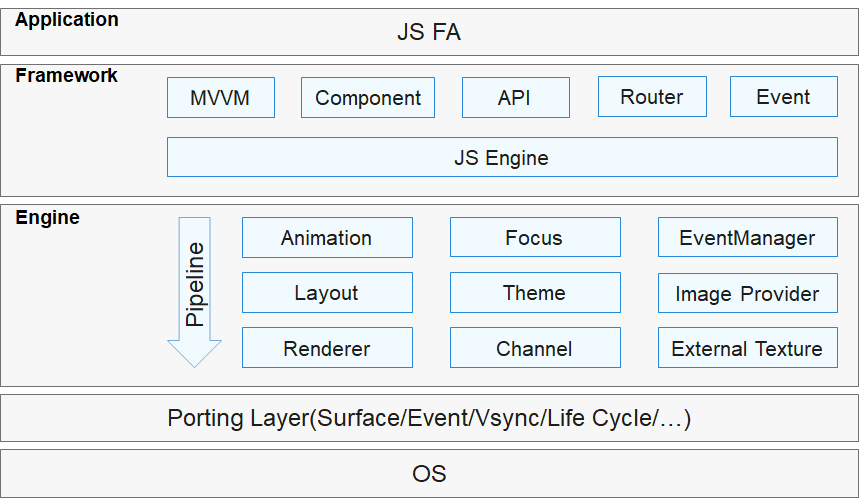Click the Layout box
The height and width of the screenshot is (502, 859).
[327, 293]
